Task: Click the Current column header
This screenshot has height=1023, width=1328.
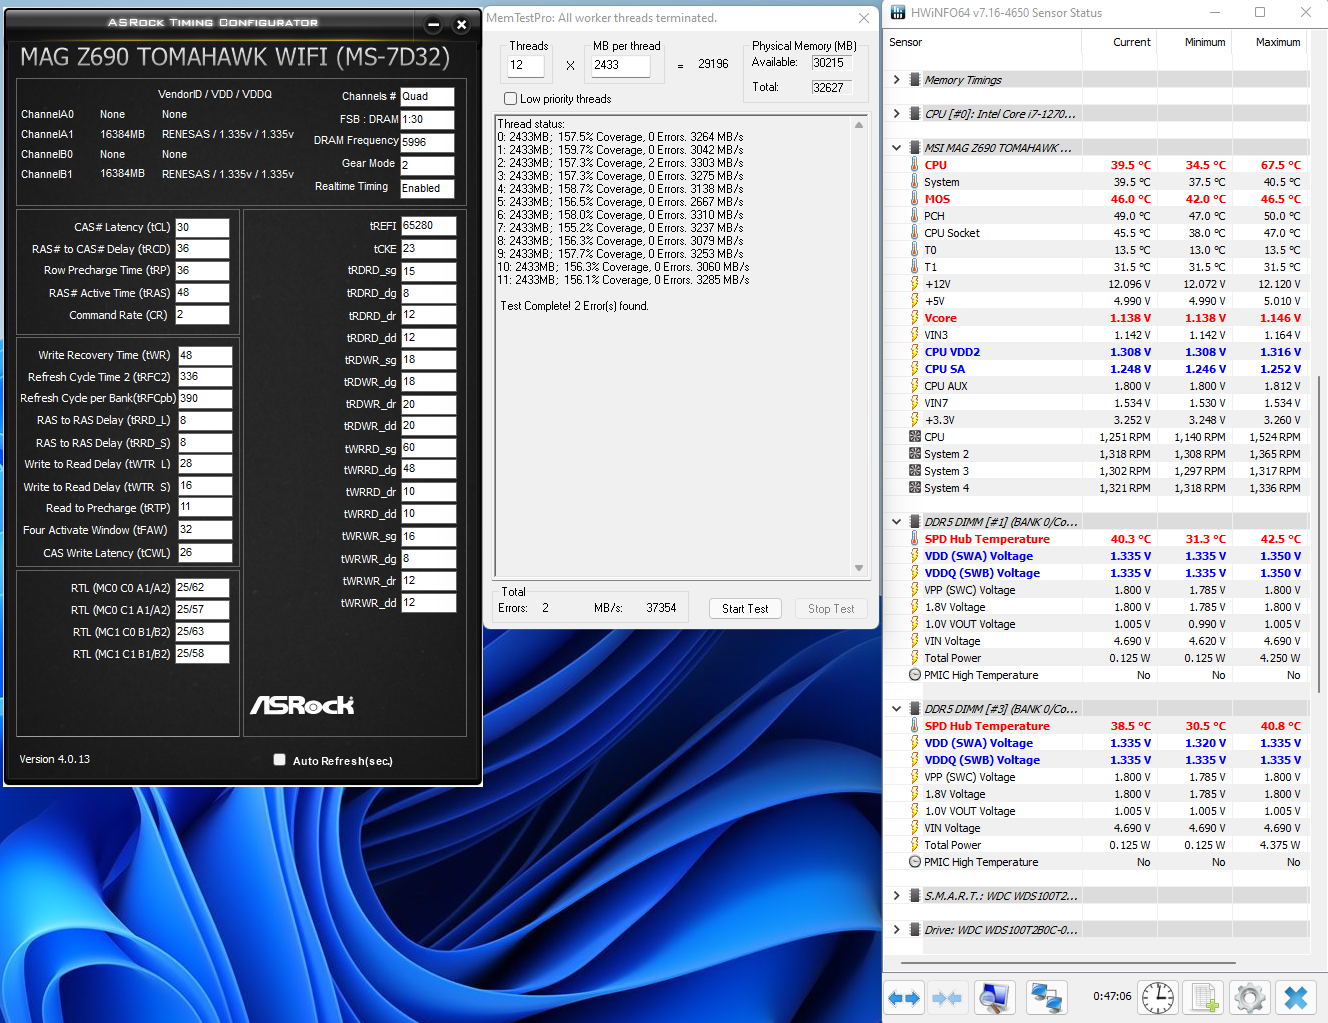Action: tap(1119, 42)
